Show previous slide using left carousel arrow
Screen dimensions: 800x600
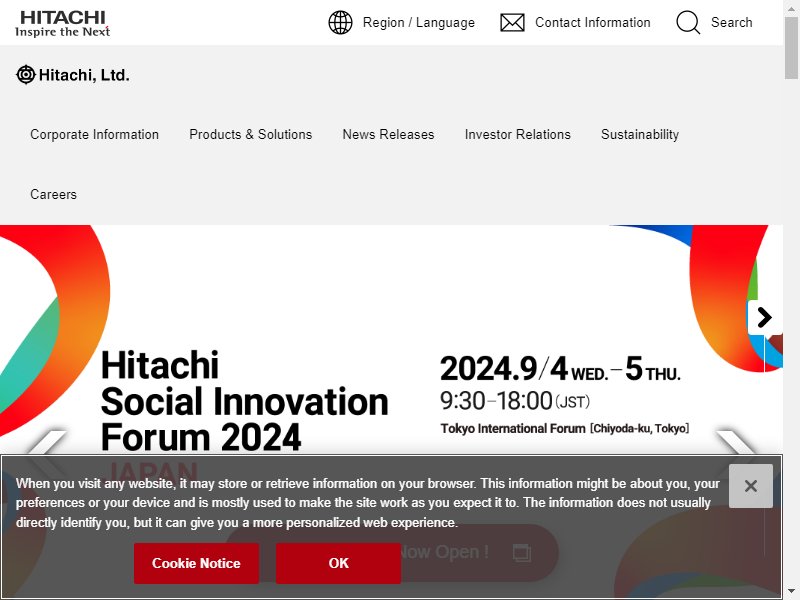click(47, 443)
